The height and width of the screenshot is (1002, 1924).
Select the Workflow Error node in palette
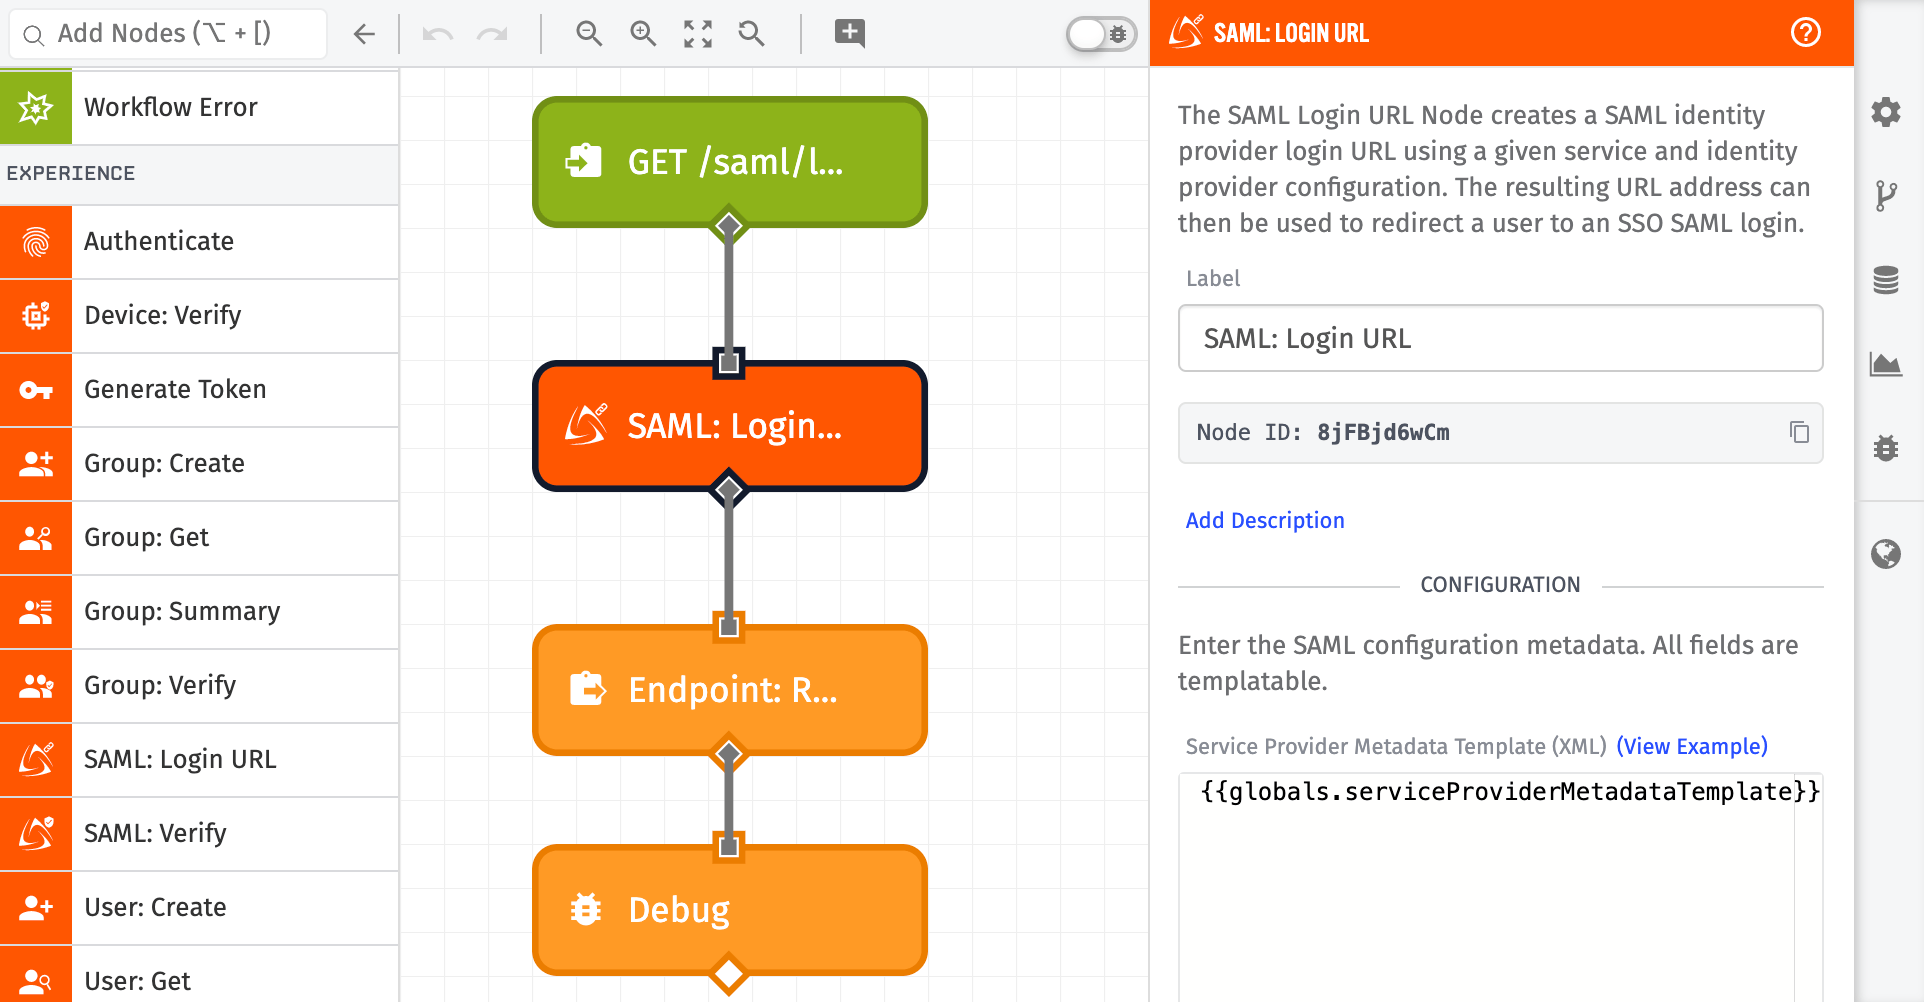click(199, 107)
